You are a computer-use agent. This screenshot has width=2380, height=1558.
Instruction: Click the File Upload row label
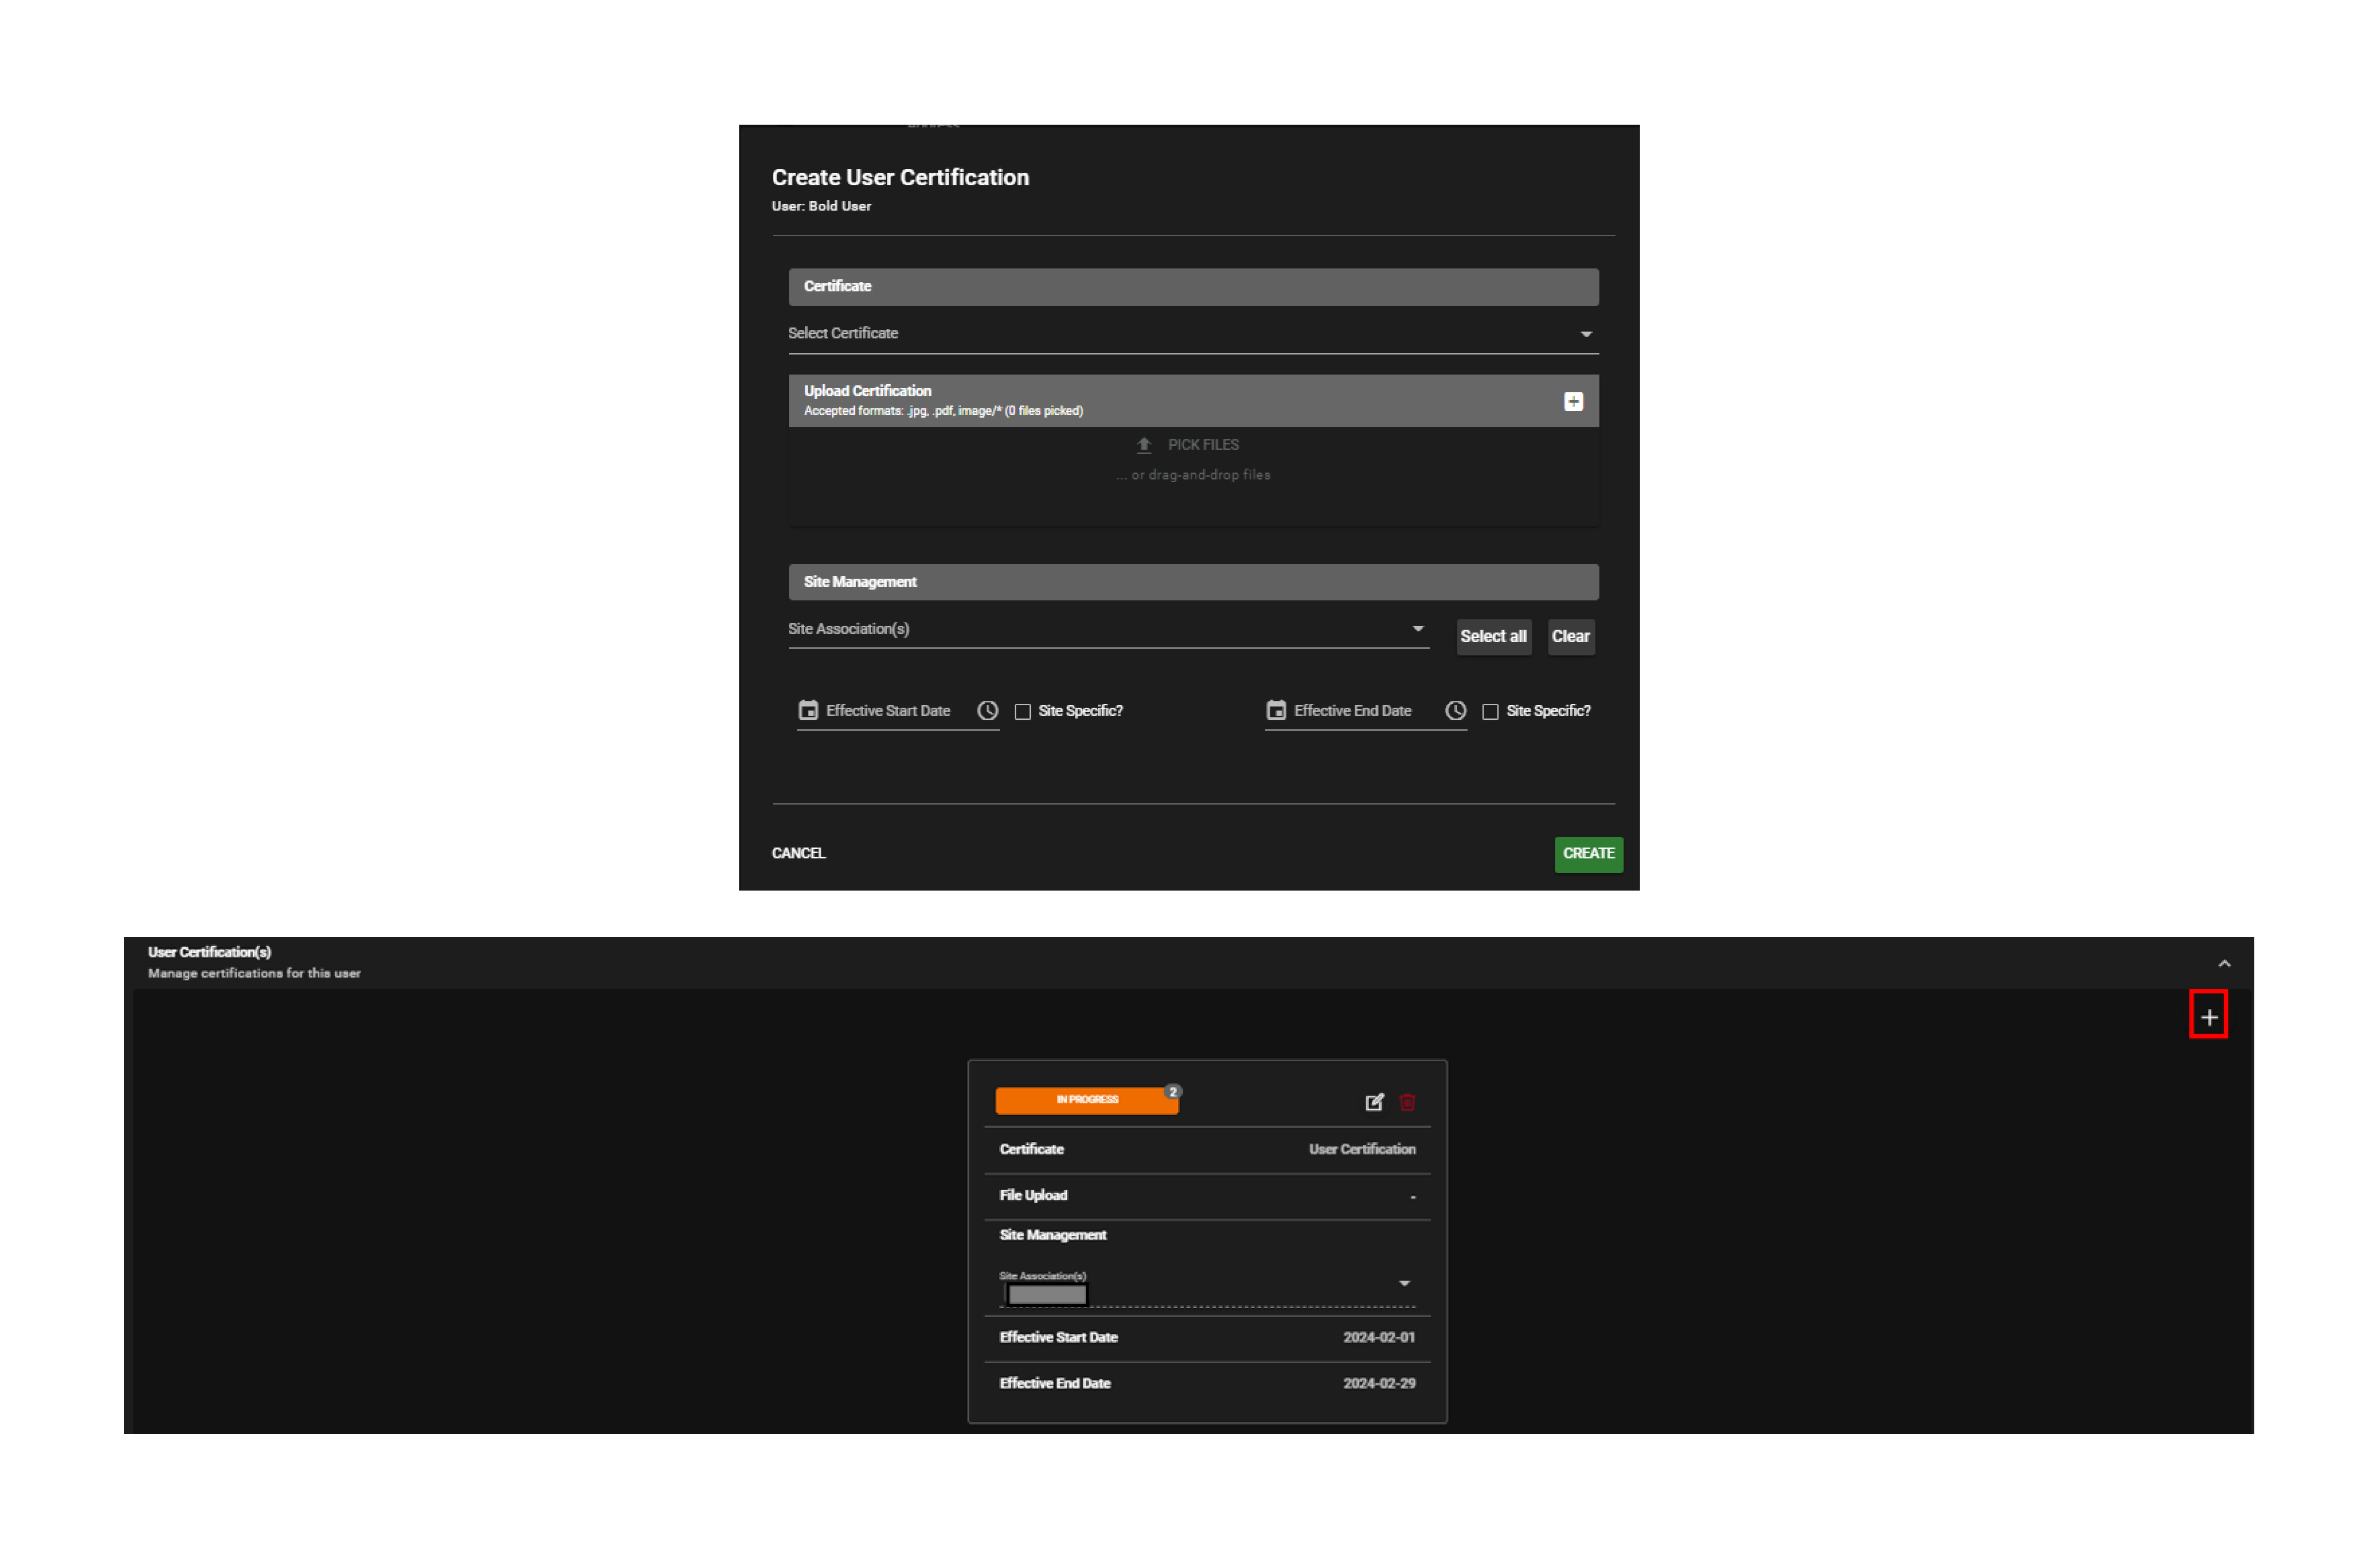tap(1033, 1195)
